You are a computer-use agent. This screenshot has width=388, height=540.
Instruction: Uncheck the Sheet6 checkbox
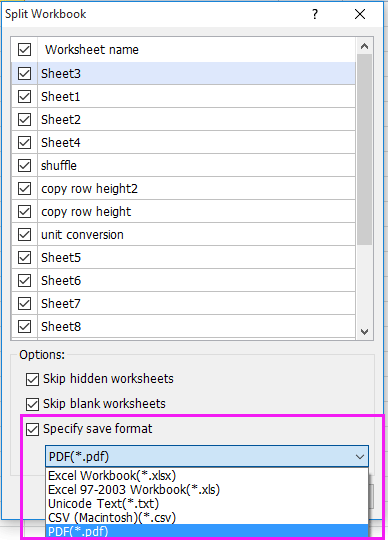click(24, 280)
